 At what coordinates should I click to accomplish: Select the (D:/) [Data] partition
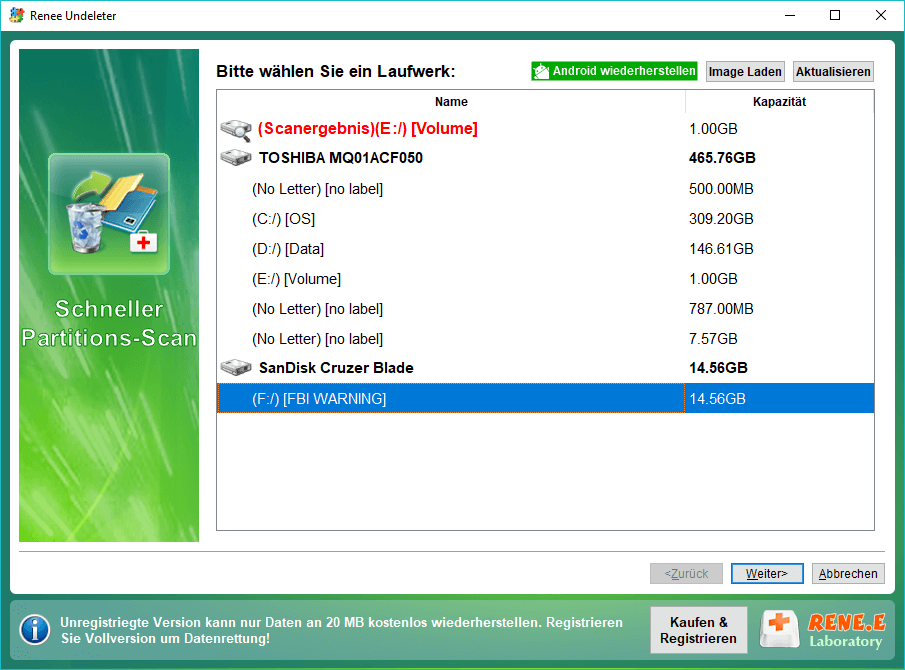[545, 249]
